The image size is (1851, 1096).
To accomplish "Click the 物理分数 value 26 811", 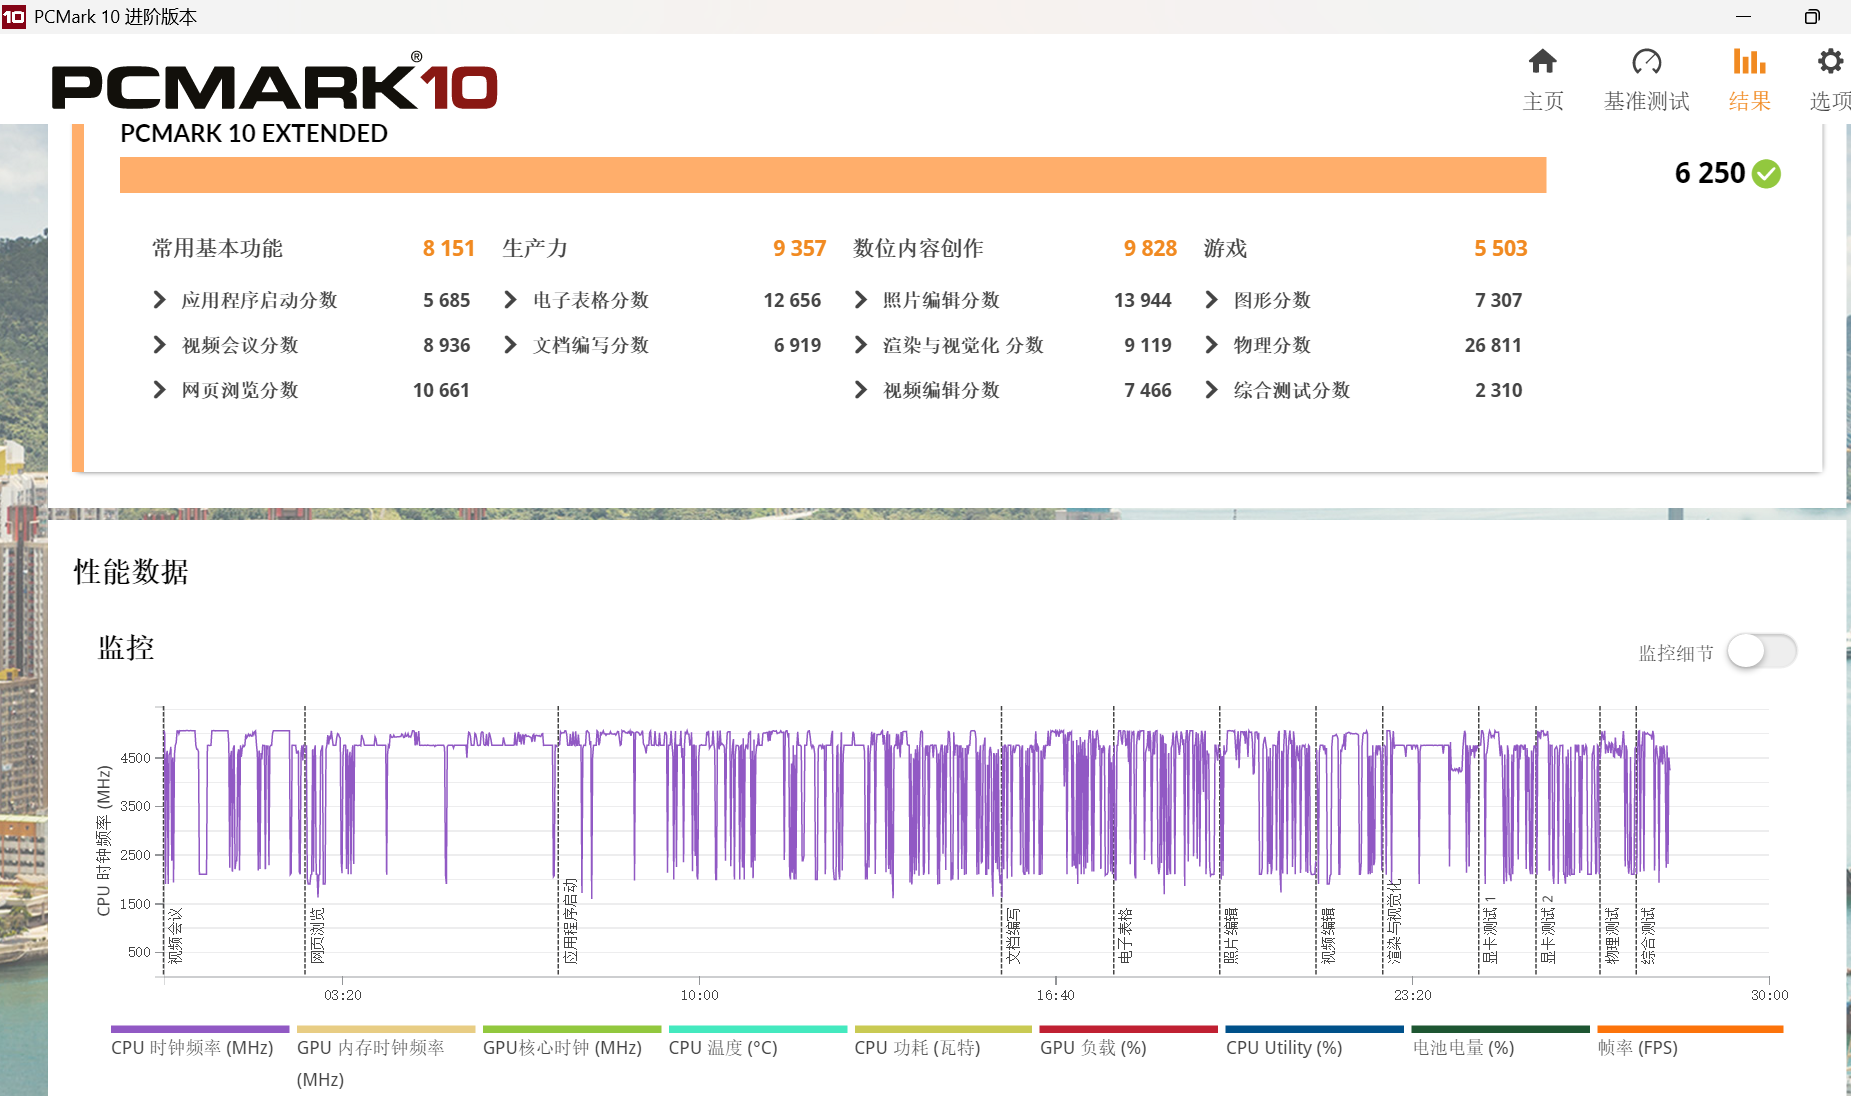I will point(1493,345).
